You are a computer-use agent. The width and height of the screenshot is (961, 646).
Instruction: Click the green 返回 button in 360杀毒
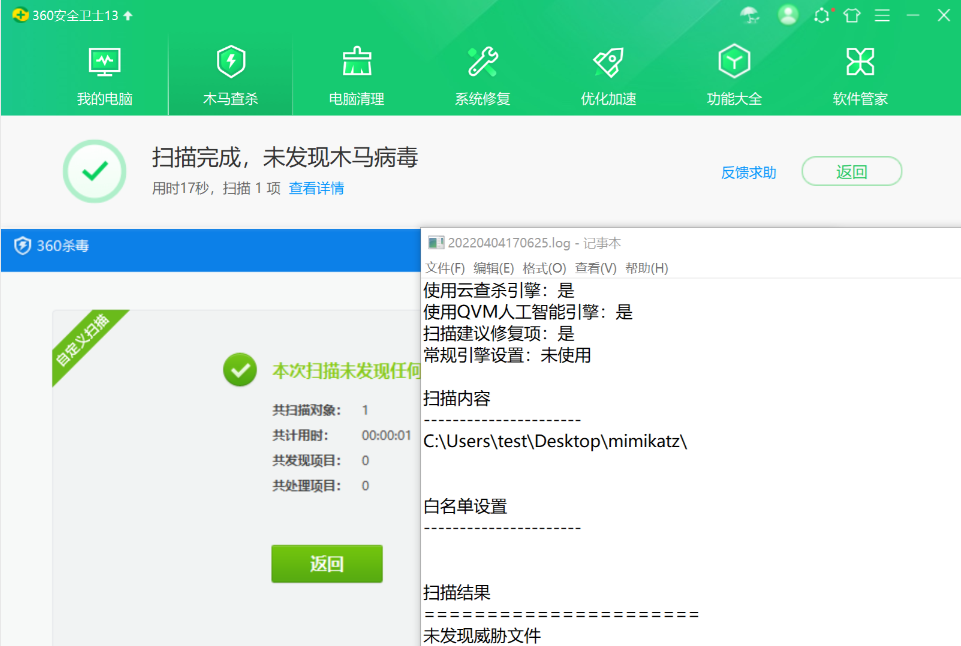pyautogui.click(x=327, y=563)
